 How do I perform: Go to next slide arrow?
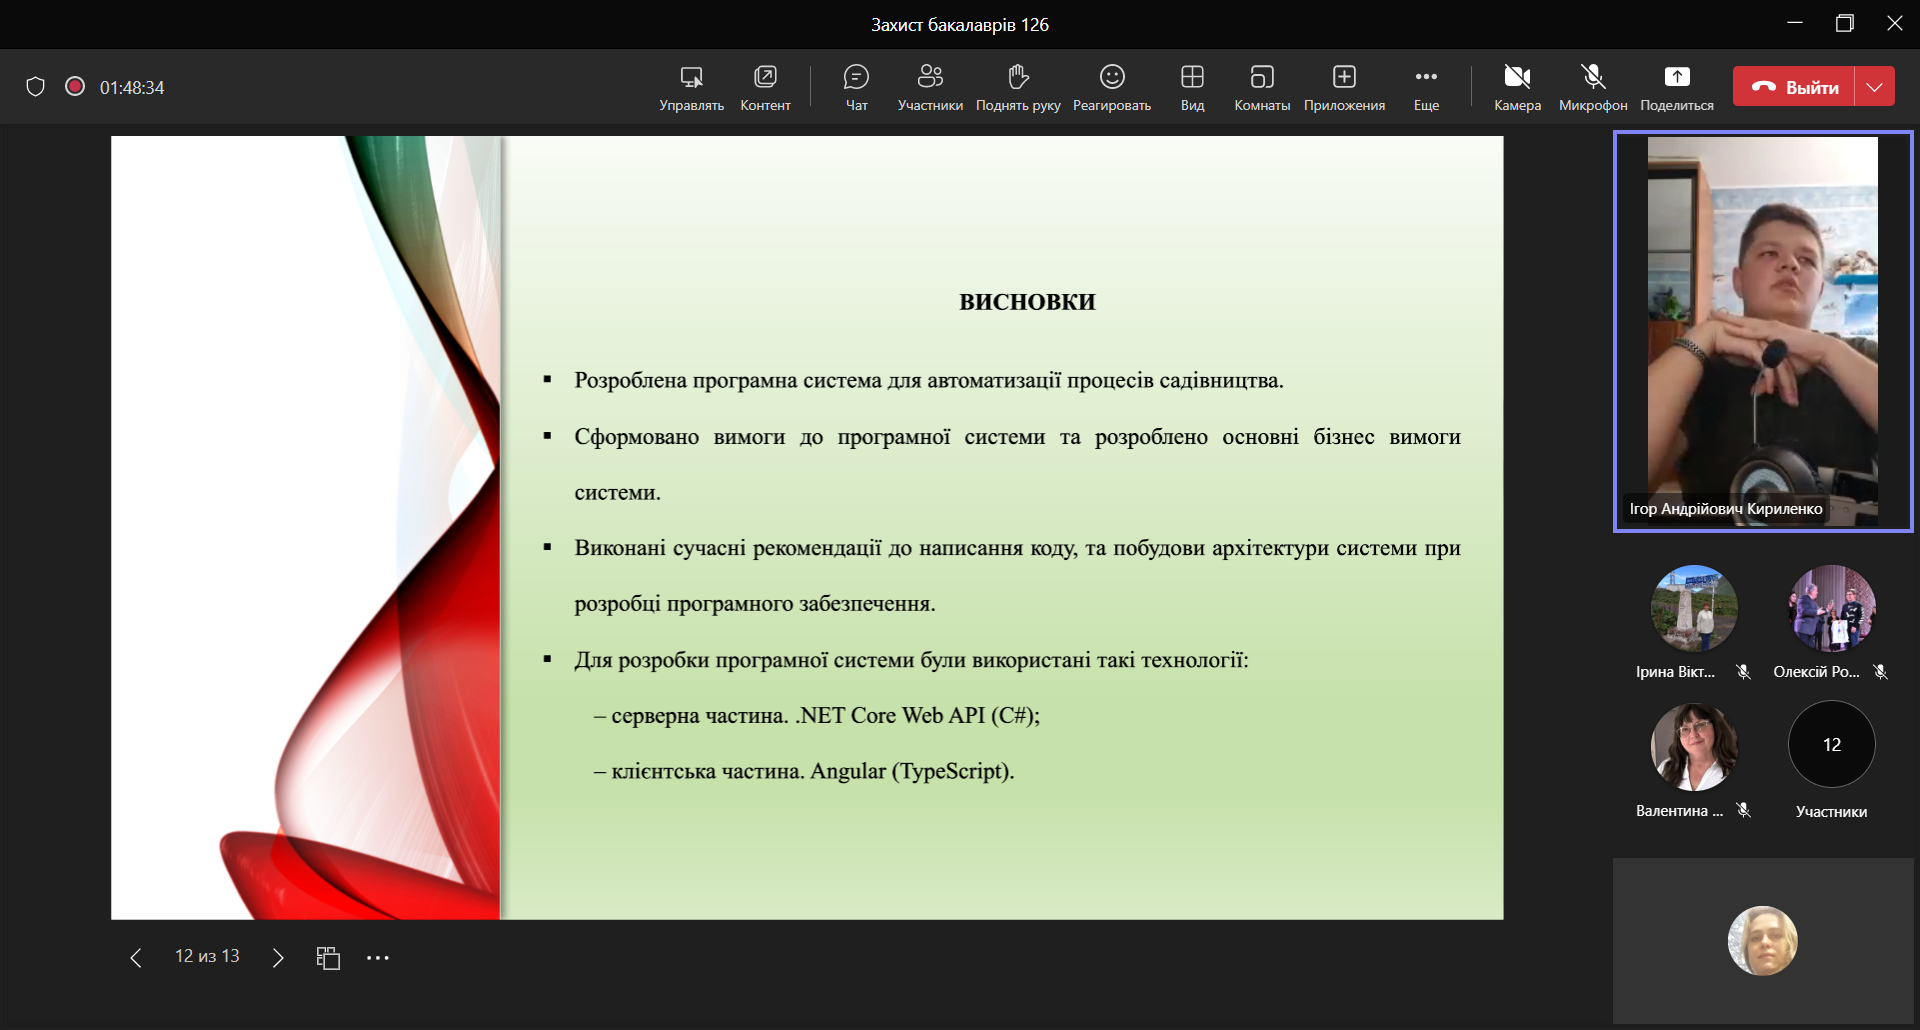click(278, 958)
